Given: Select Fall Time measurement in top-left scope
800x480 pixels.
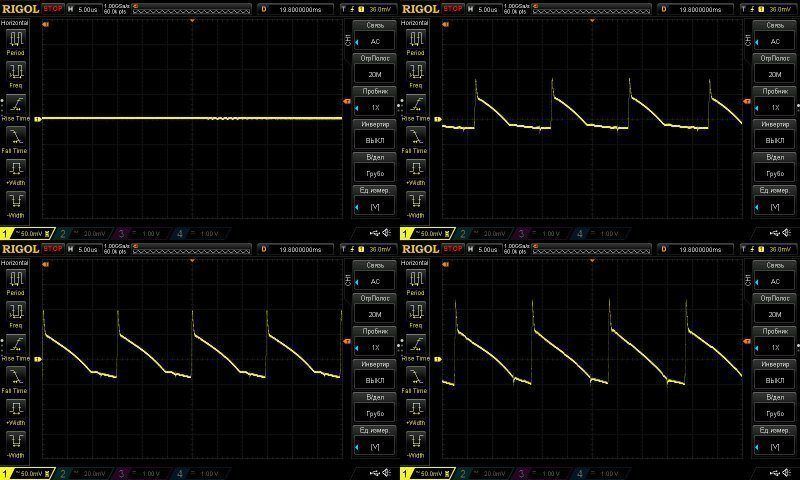Looking at the screenshot, I should click(x=16, y=140).
